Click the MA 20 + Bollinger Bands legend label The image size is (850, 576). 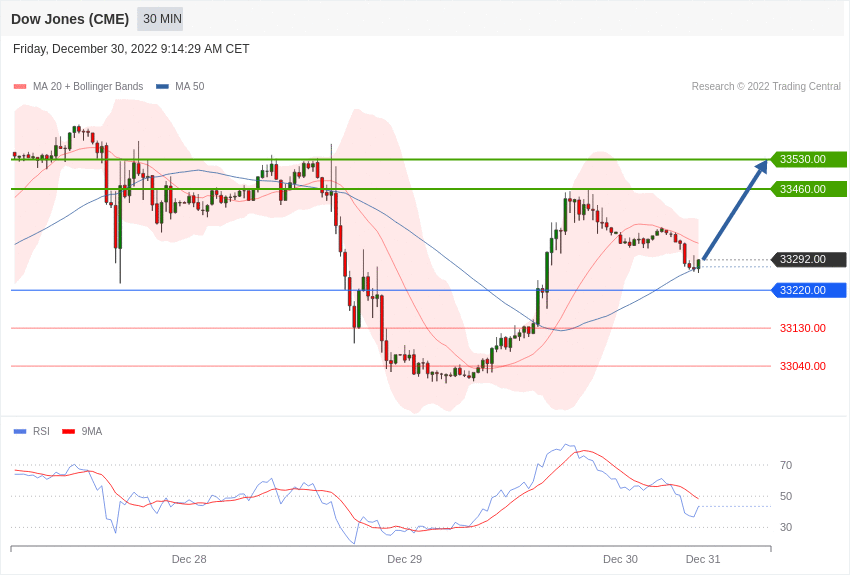[x=88, y=86]
